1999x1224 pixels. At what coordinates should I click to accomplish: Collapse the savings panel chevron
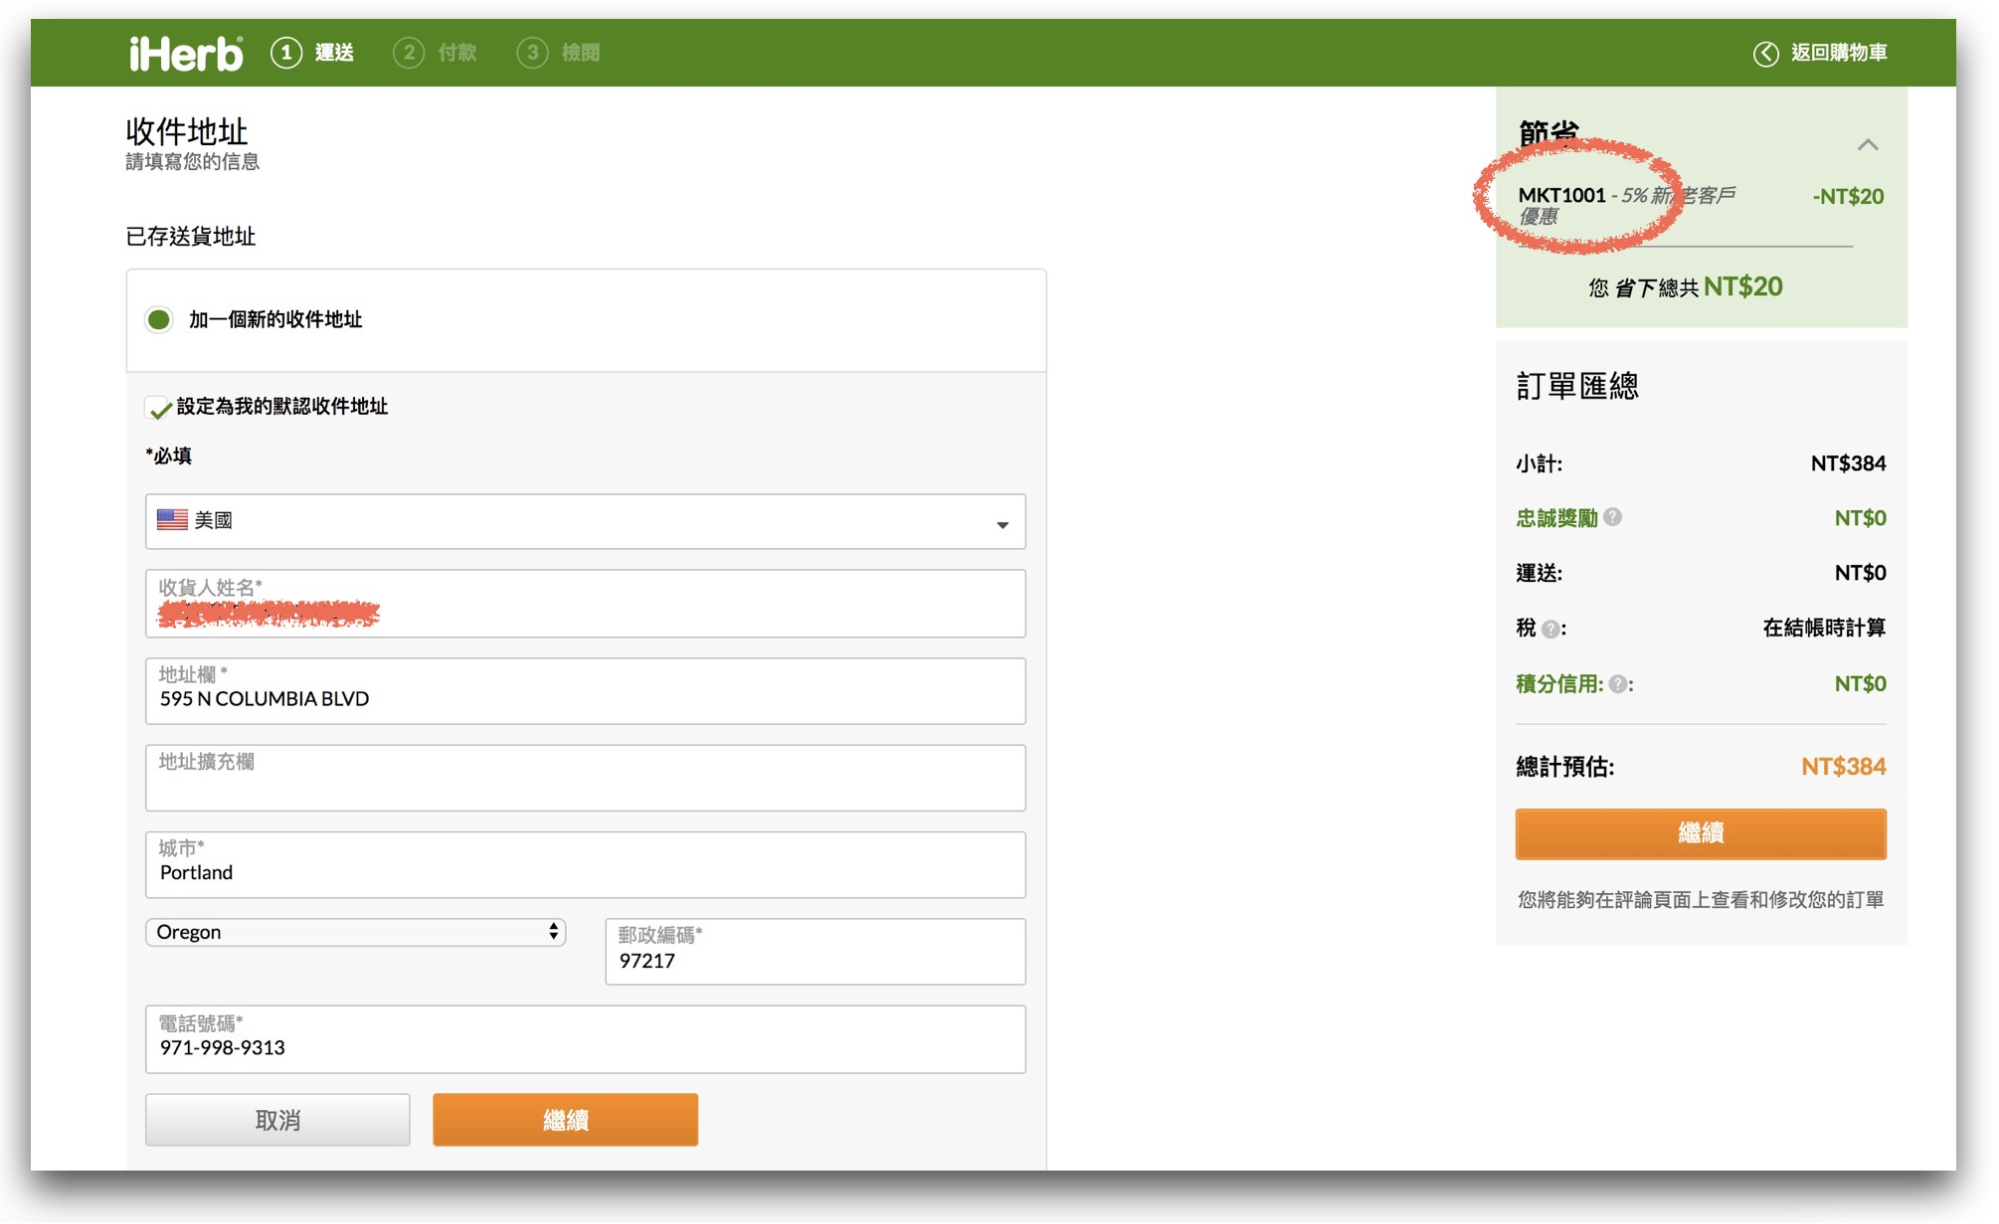(x=1867, y=145)
